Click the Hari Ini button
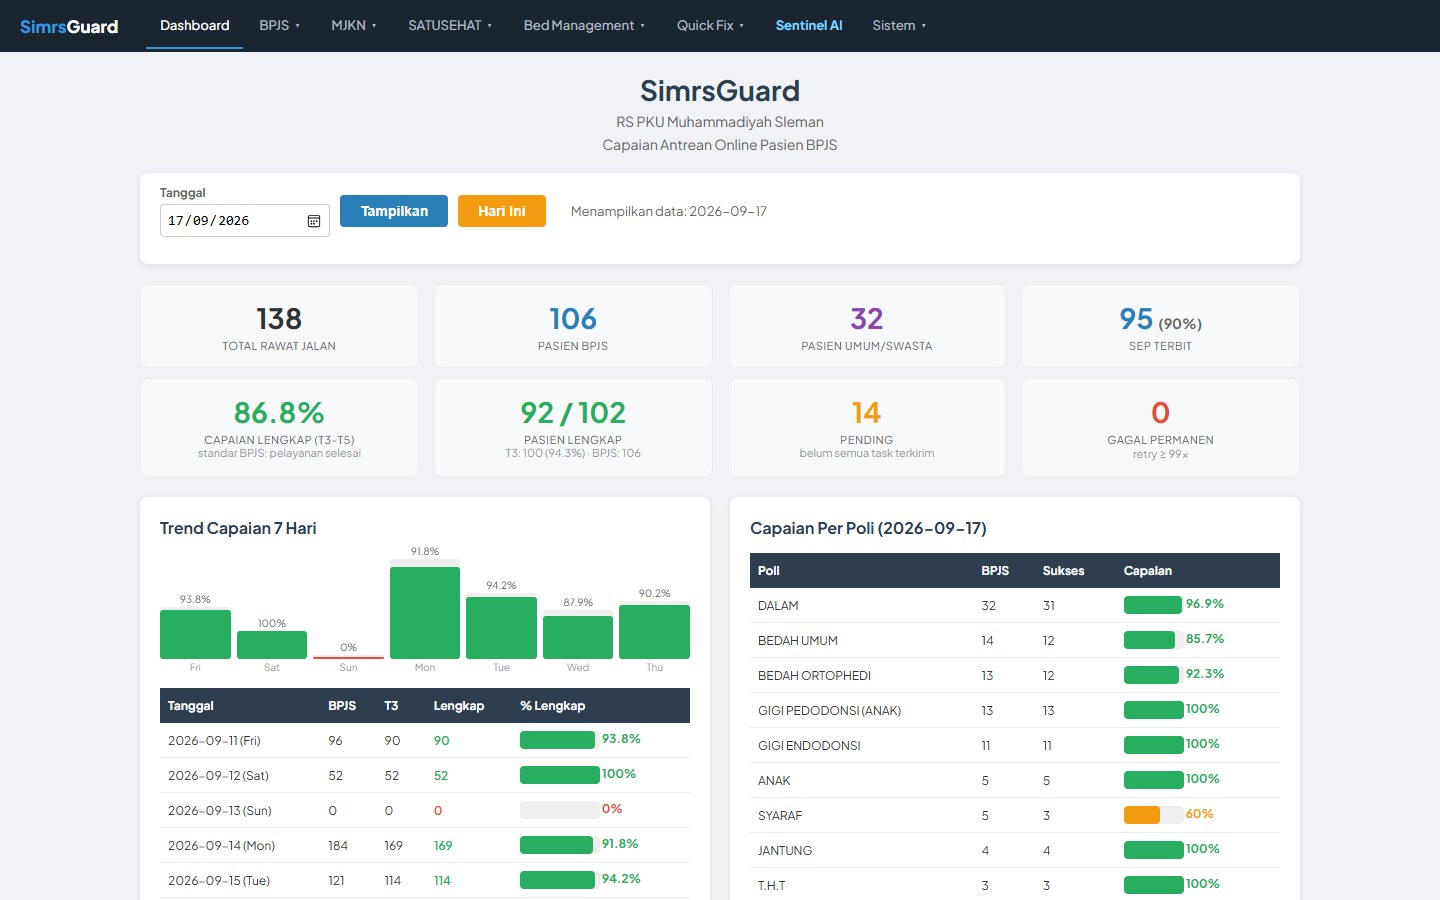The image size is (1440, 900). coord(502,211)
